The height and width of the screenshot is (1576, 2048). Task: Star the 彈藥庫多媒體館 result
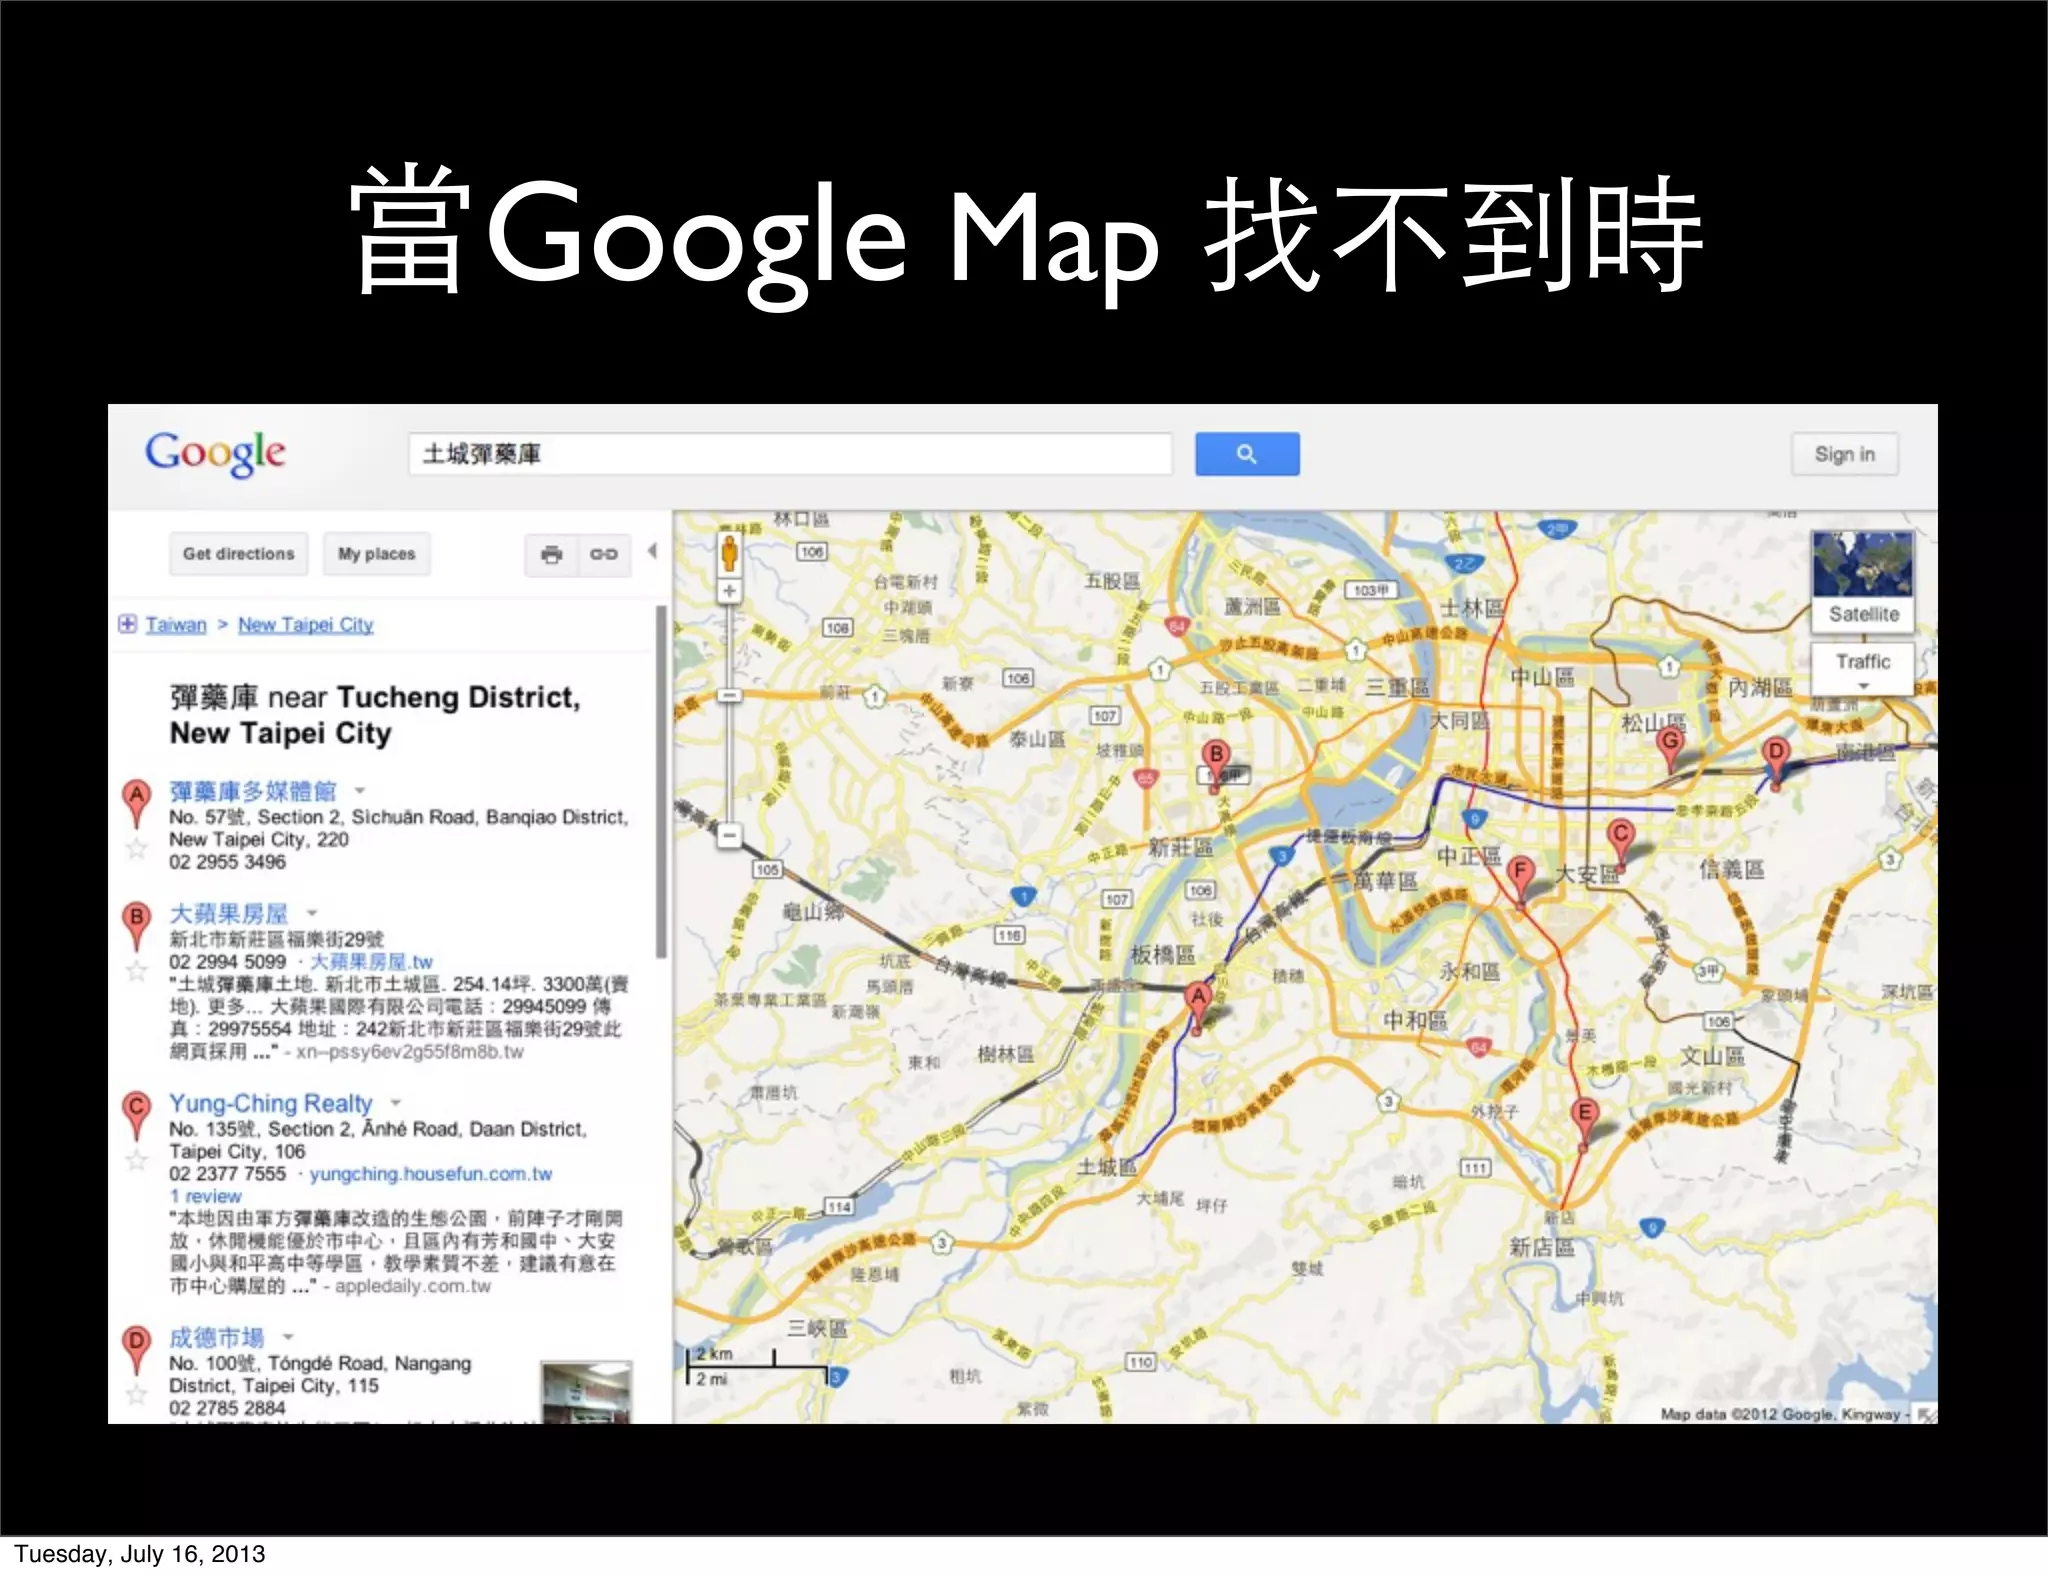click(x=136, y=849)
